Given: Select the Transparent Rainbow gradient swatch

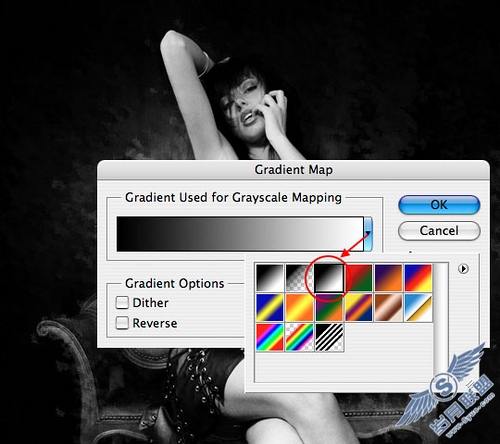Looking at the screenshot, I should click(299, 337).
